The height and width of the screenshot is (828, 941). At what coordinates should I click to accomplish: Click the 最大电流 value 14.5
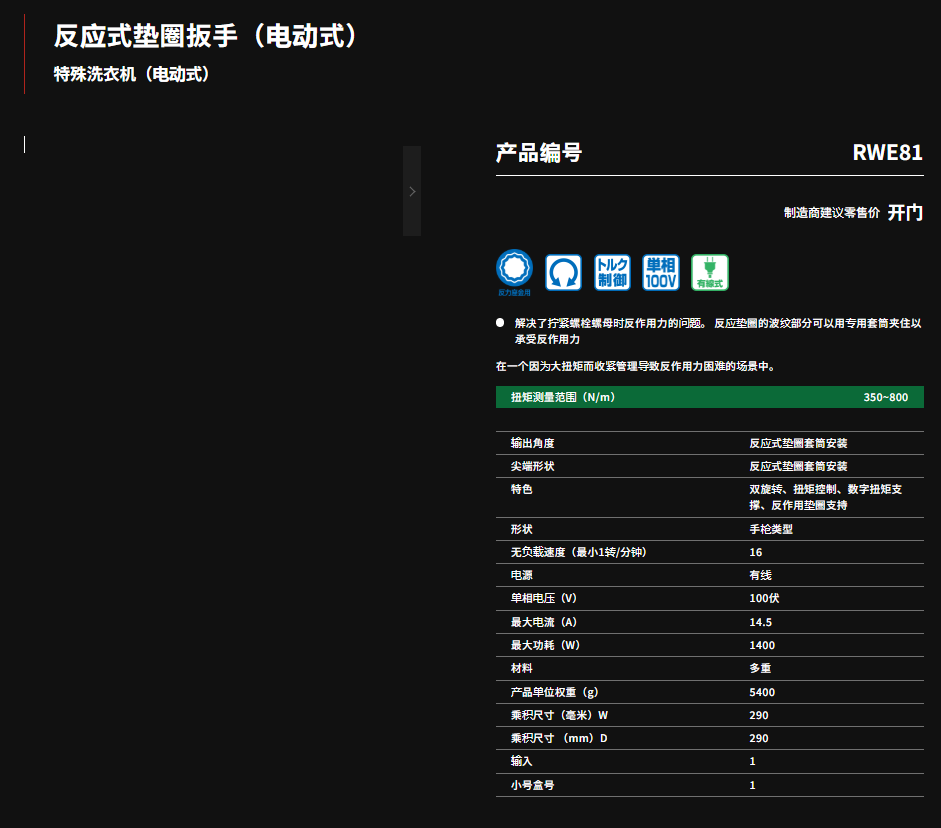click(761, 622)
